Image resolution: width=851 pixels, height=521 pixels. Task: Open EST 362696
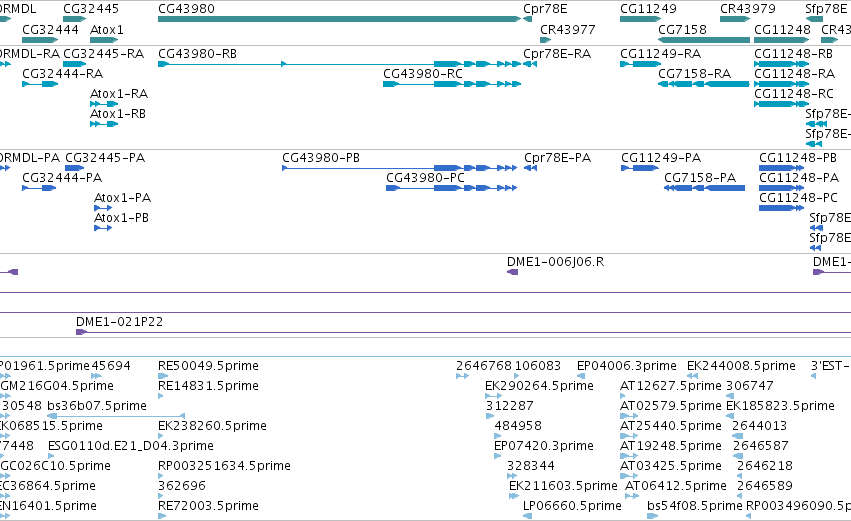point(182,486)
